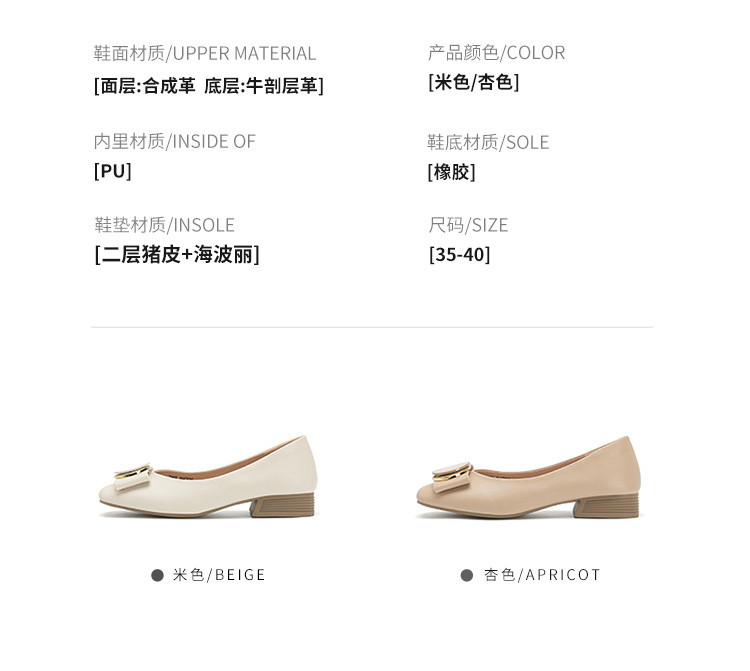Viewport: 750px width, 671px height.
Task: Click the gold buckle on beige shoe
Action: (x=132, y=471)
